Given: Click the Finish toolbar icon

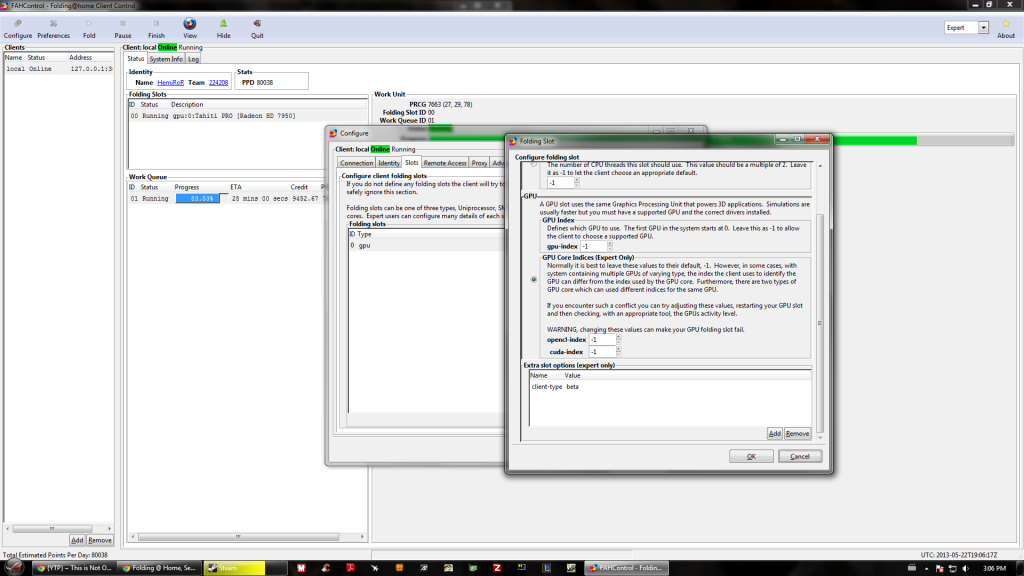Looking at the screenshot, I should [x=156, y=29].
